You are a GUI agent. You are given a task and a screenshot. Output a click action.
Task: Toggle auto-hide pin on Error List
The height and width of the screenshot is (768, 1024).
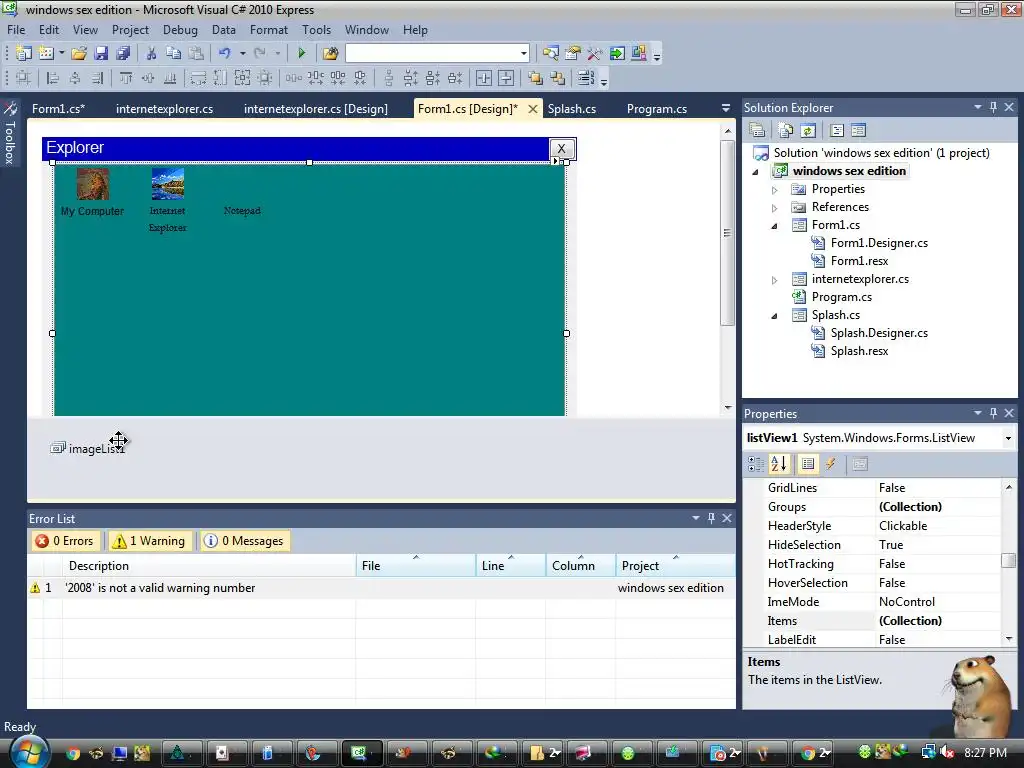pos(711,518)
